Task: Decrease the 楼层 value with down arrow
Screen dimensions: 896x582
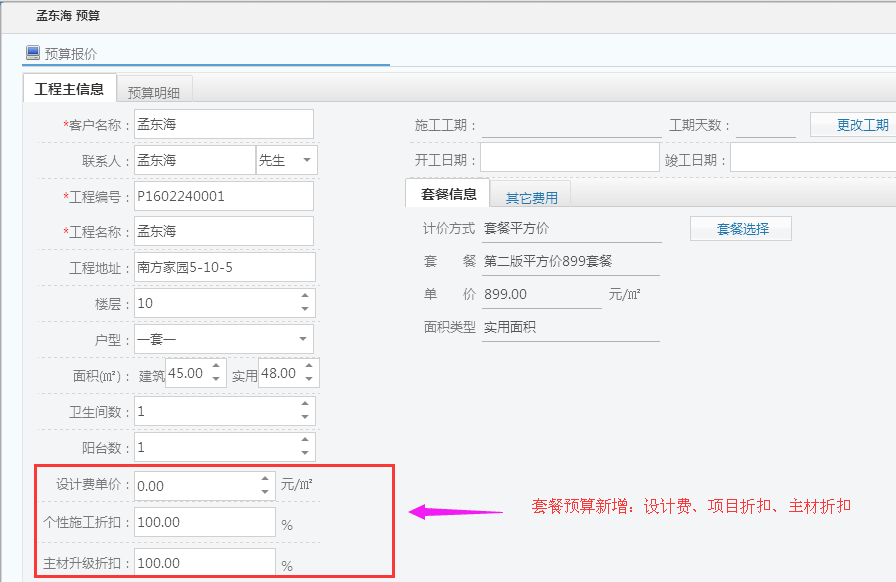Action: 305,309
